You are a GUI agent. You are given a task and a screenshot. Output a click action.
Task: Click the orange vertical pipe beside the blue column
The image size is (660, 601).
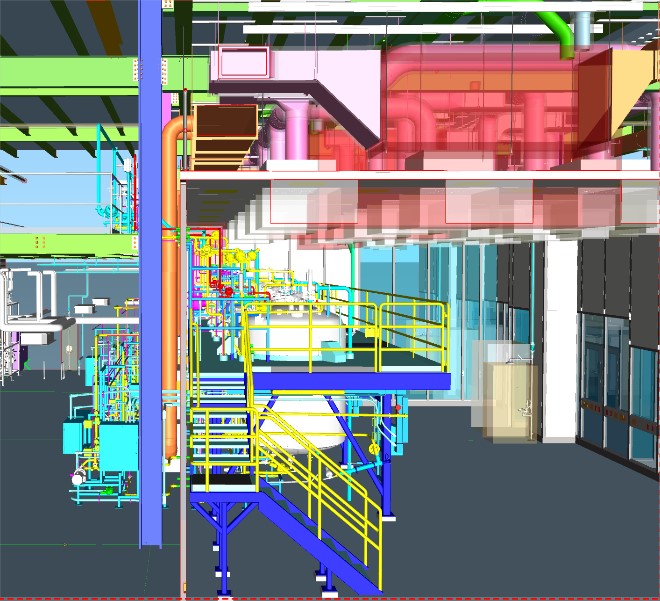[x=171, y=300]
